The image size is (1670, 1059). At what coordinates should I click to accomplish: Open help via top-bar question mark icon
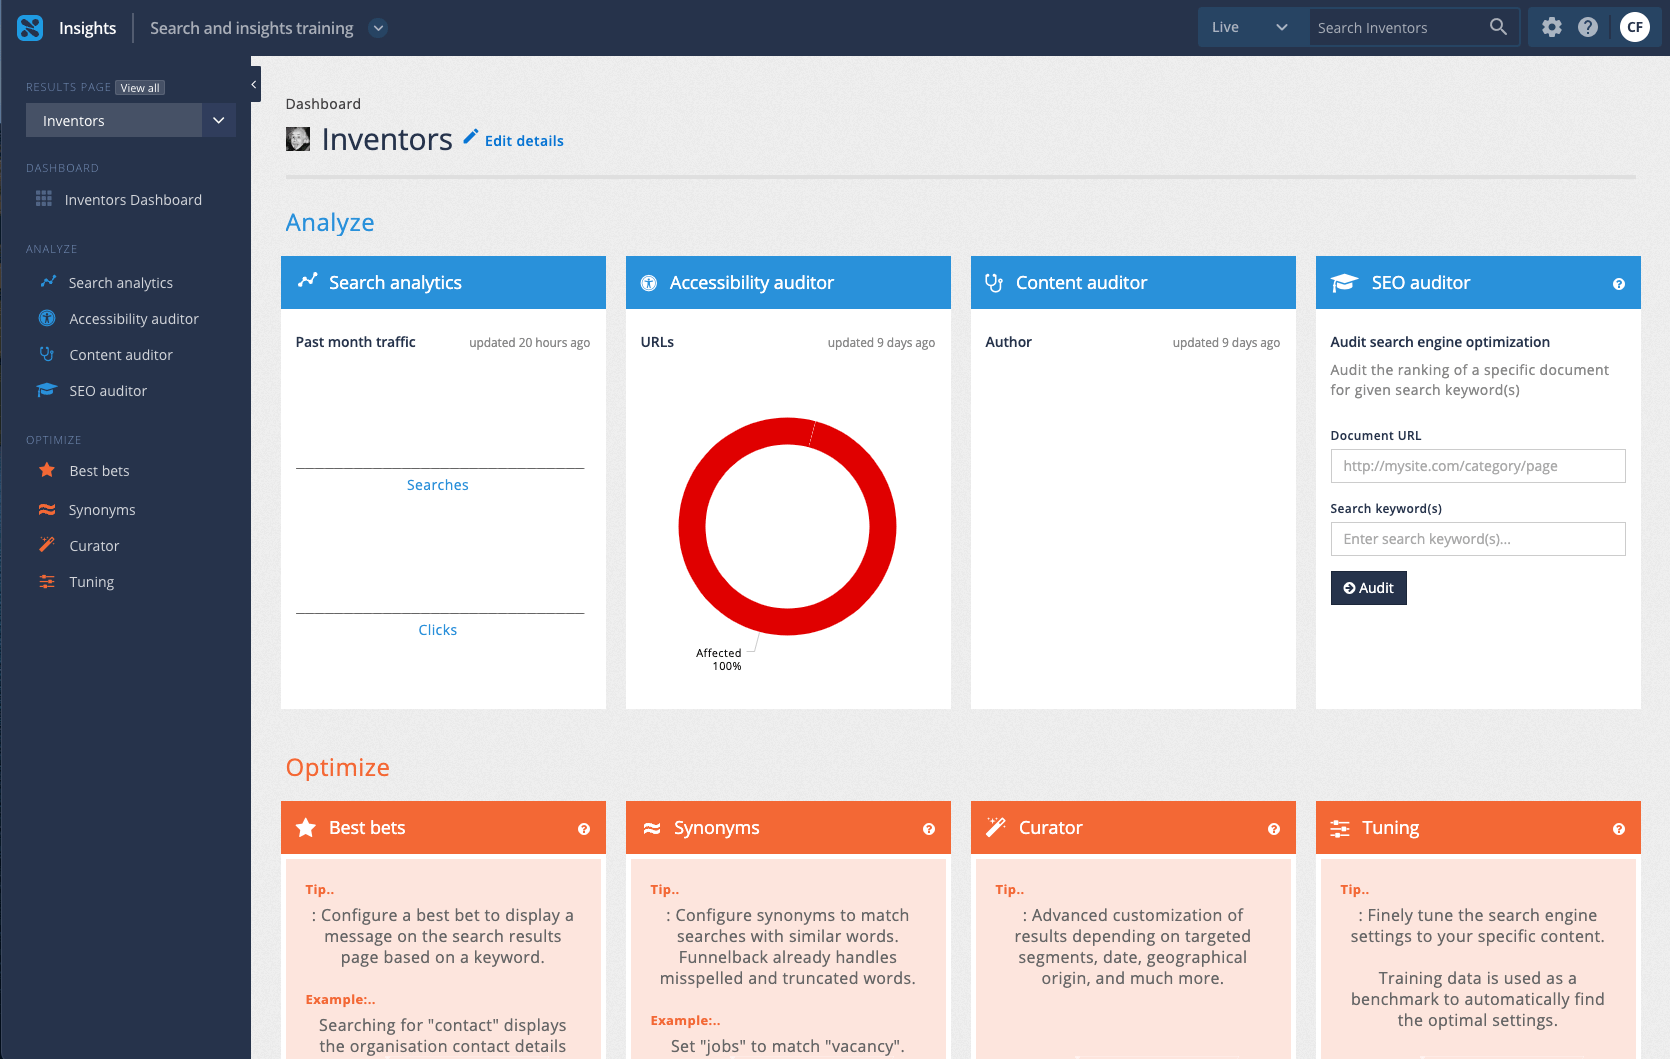(x=1588, y=27)
